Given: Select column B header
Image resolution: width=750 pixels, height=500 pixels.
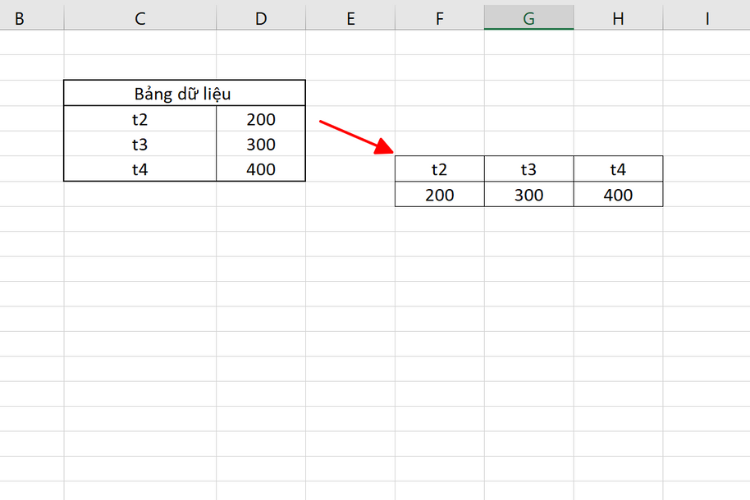Looking at the screenshot, I should [x=32, y=18].
